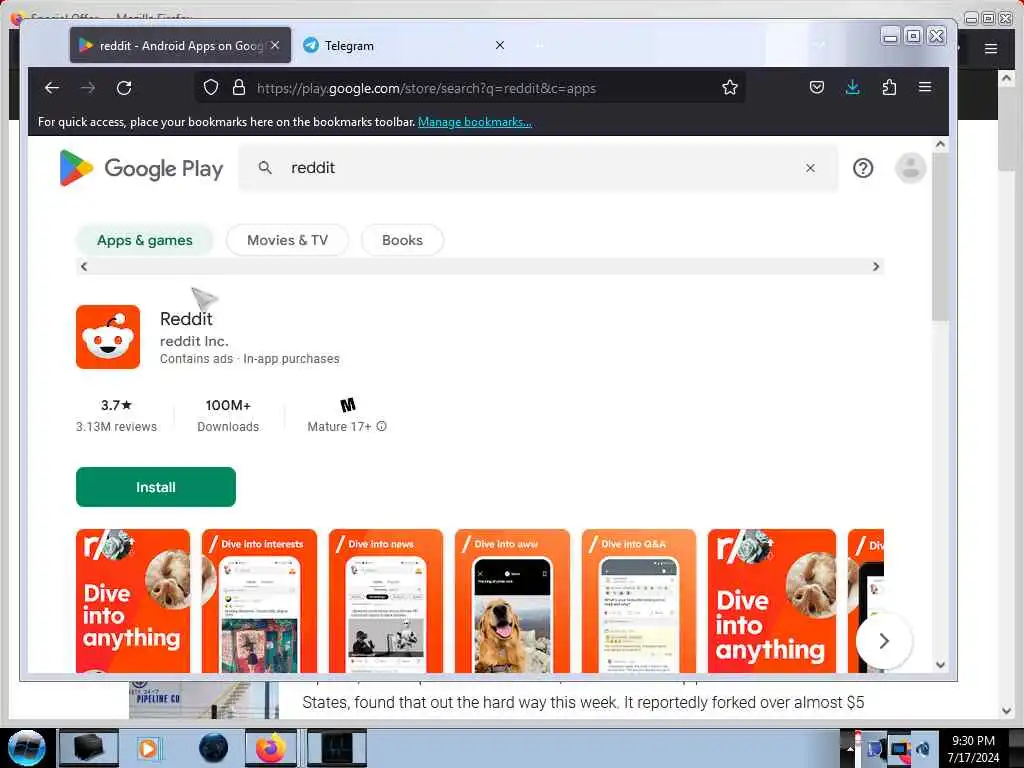Open the Dive into Q&A screenshot
This screenshot has width=1024, height=768.
(x=638, y=601)
